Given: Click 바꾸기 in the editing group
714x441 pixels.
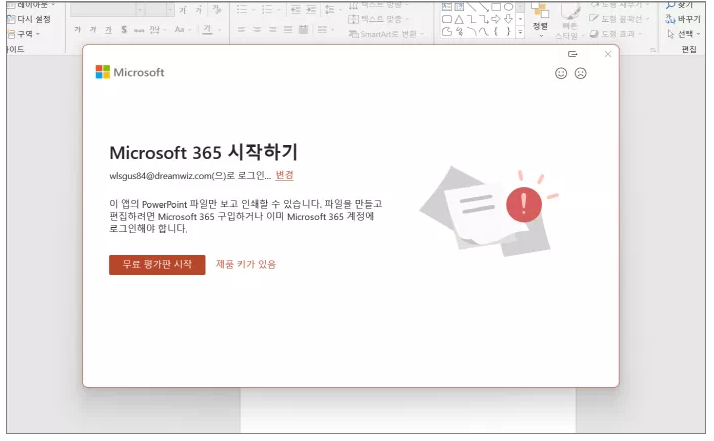Looking at the screenshot, I should coord(683,19).
